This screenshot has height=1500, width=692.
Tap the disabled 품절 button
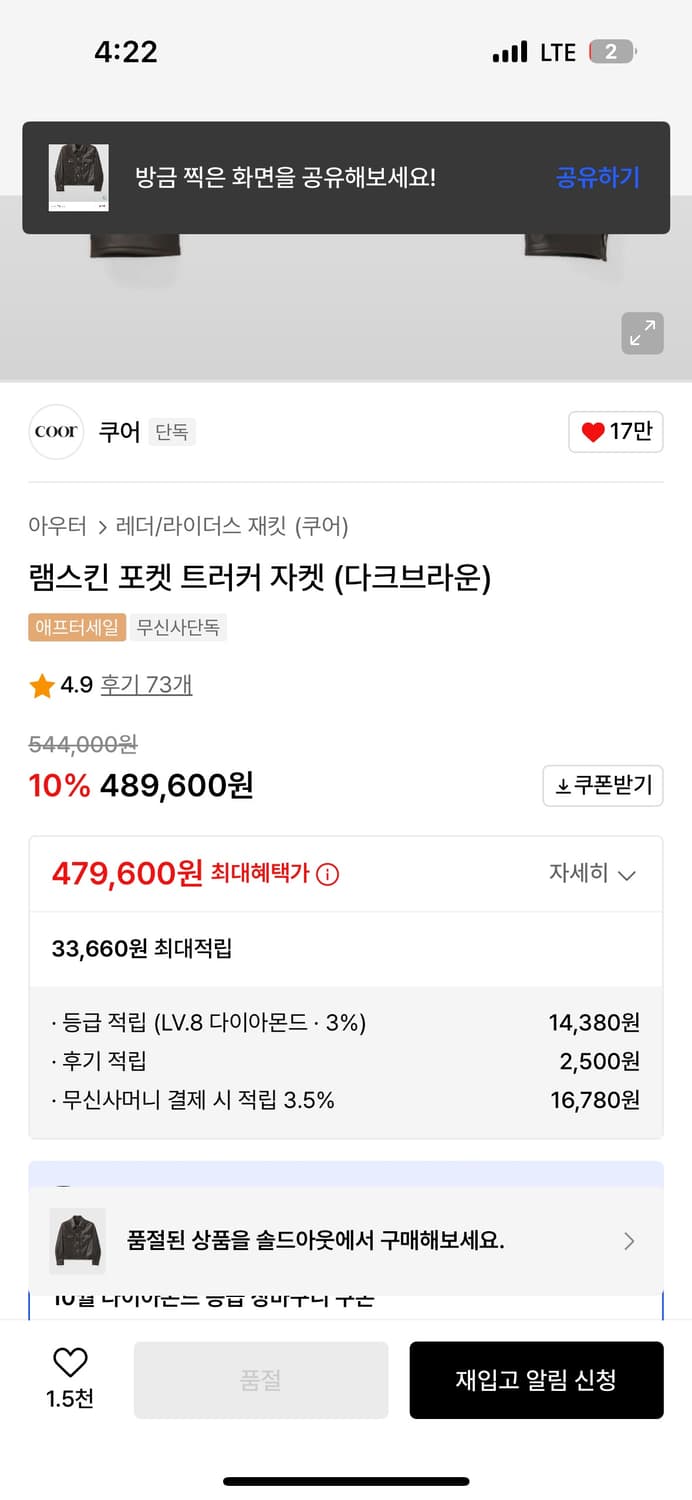point(261,1380)
